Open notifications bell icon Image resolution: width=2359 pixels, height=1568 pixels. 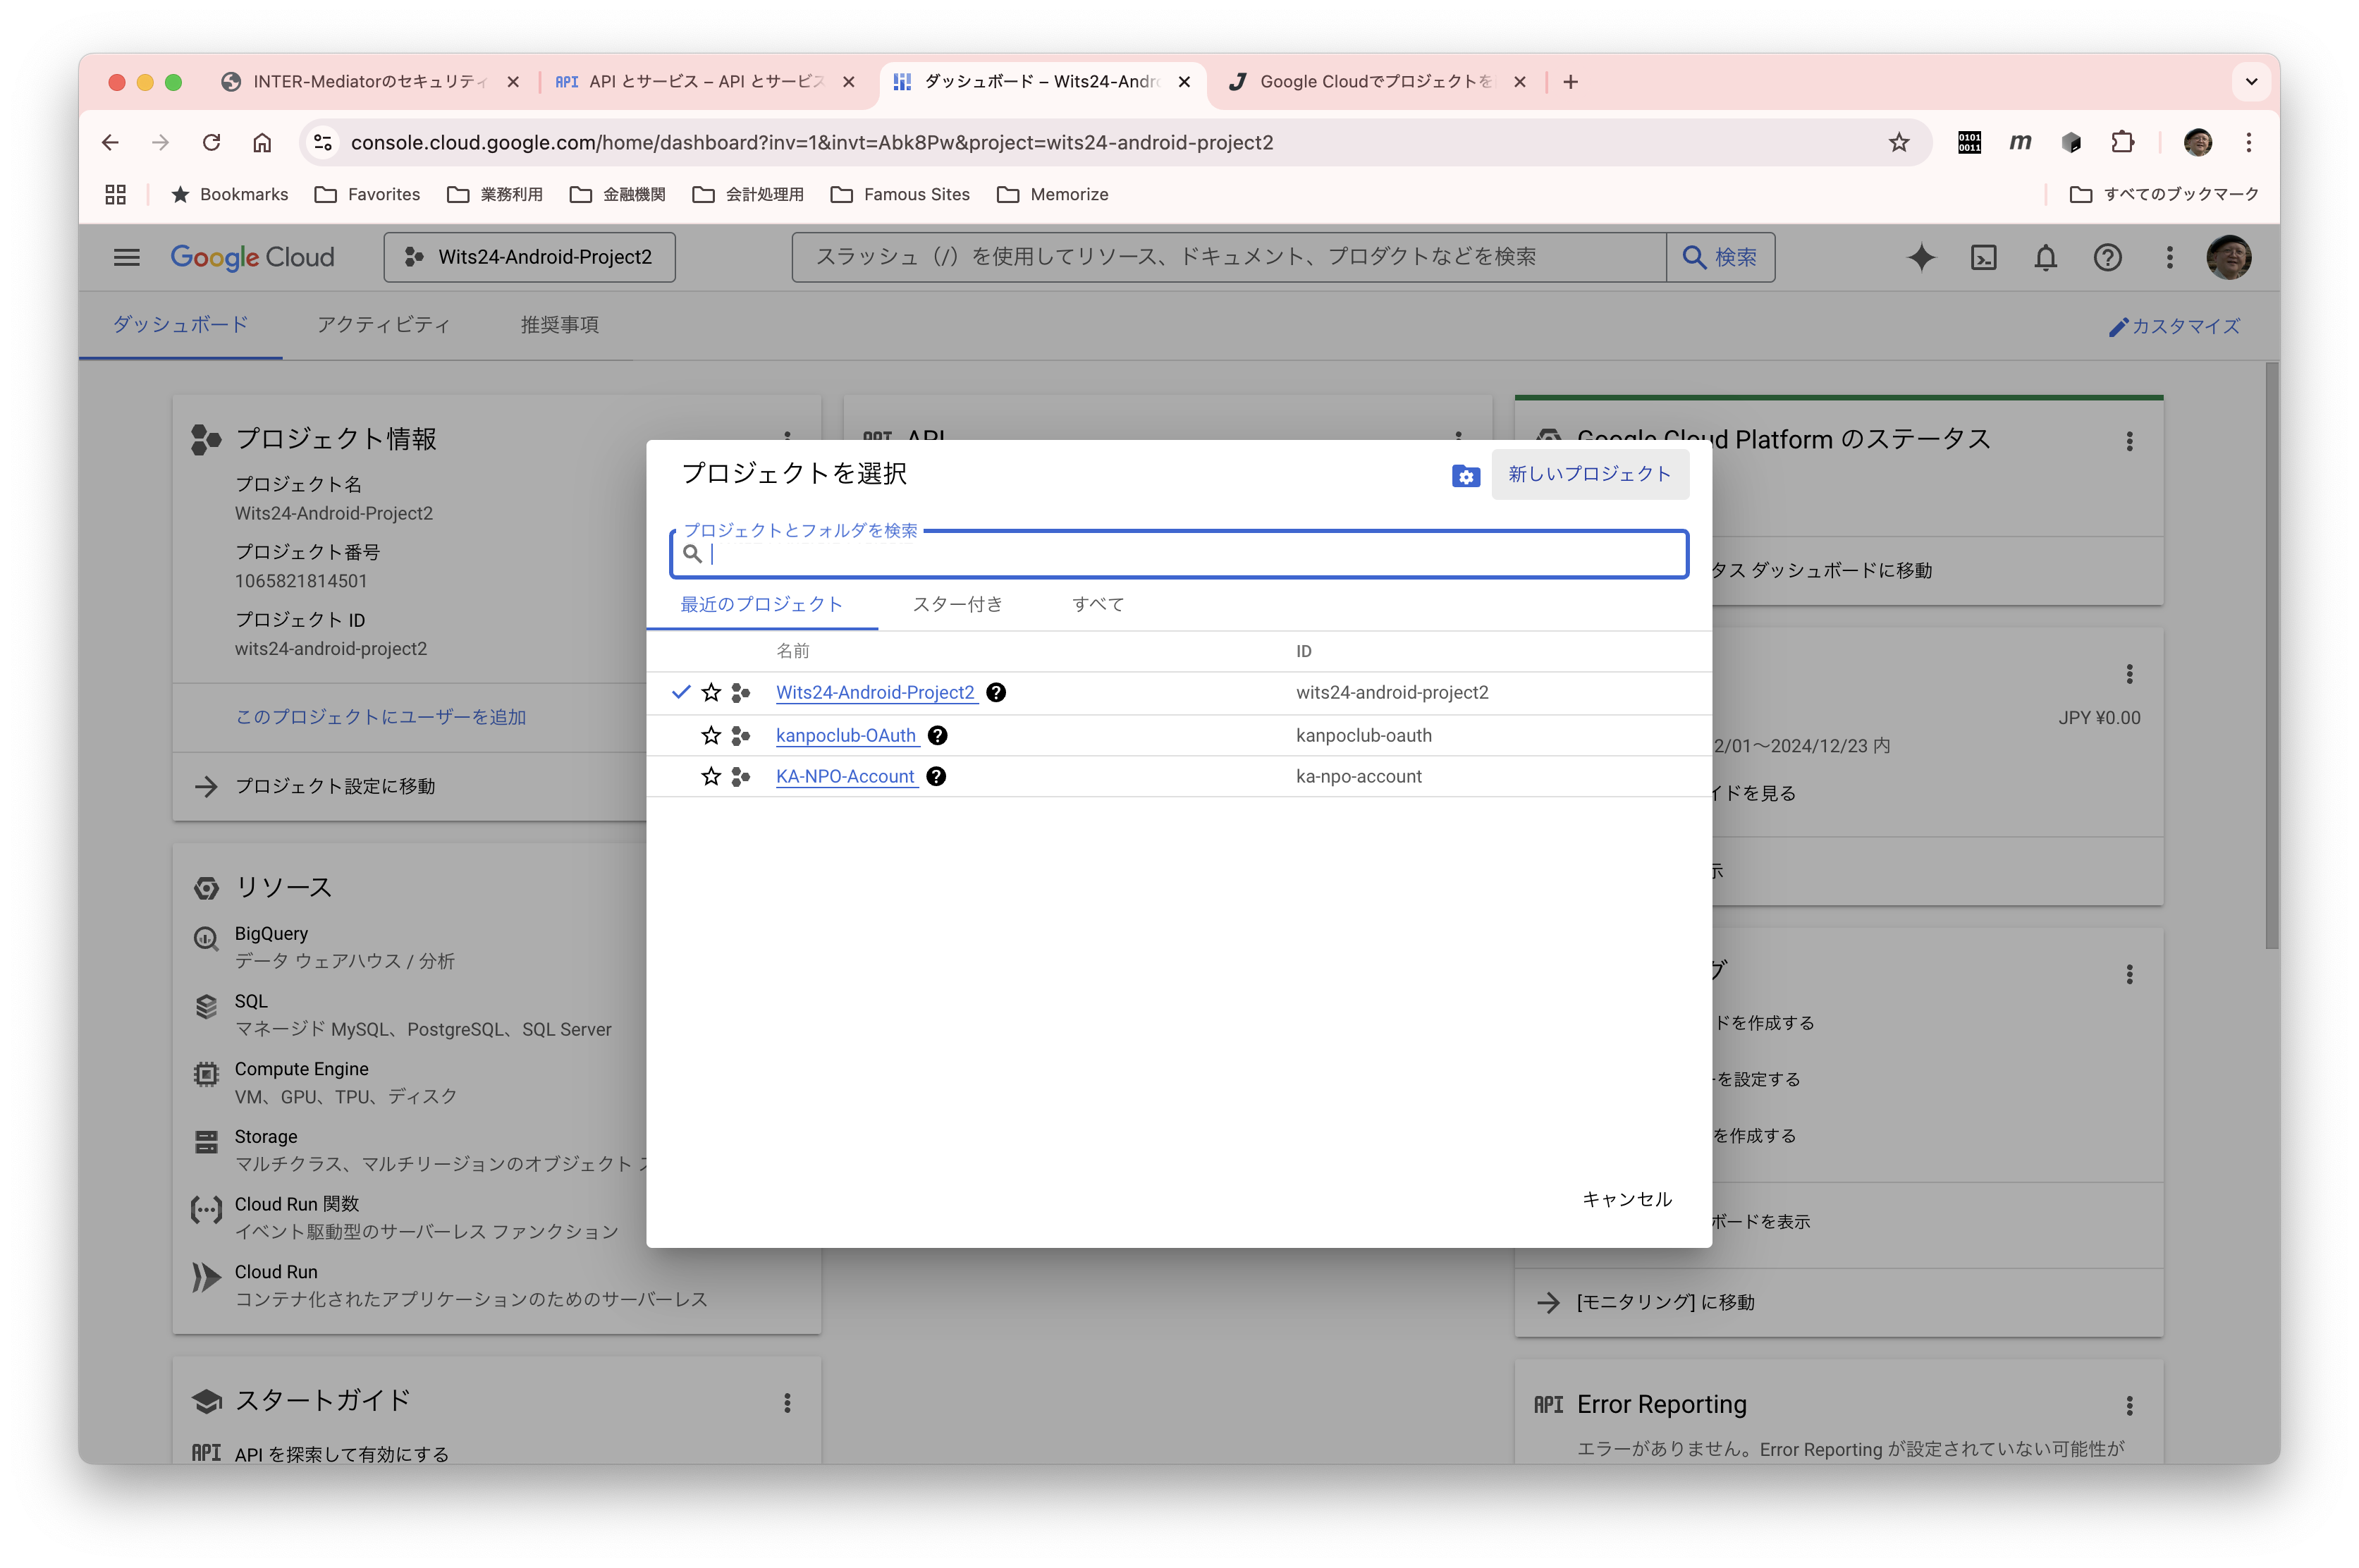(x=2045, y=257)
